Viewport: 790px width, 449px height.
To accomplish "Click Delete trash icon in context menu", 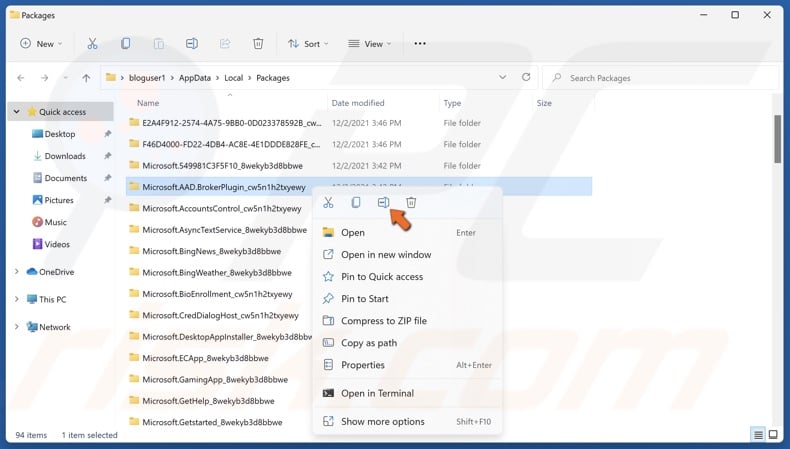I will (411, 203).
